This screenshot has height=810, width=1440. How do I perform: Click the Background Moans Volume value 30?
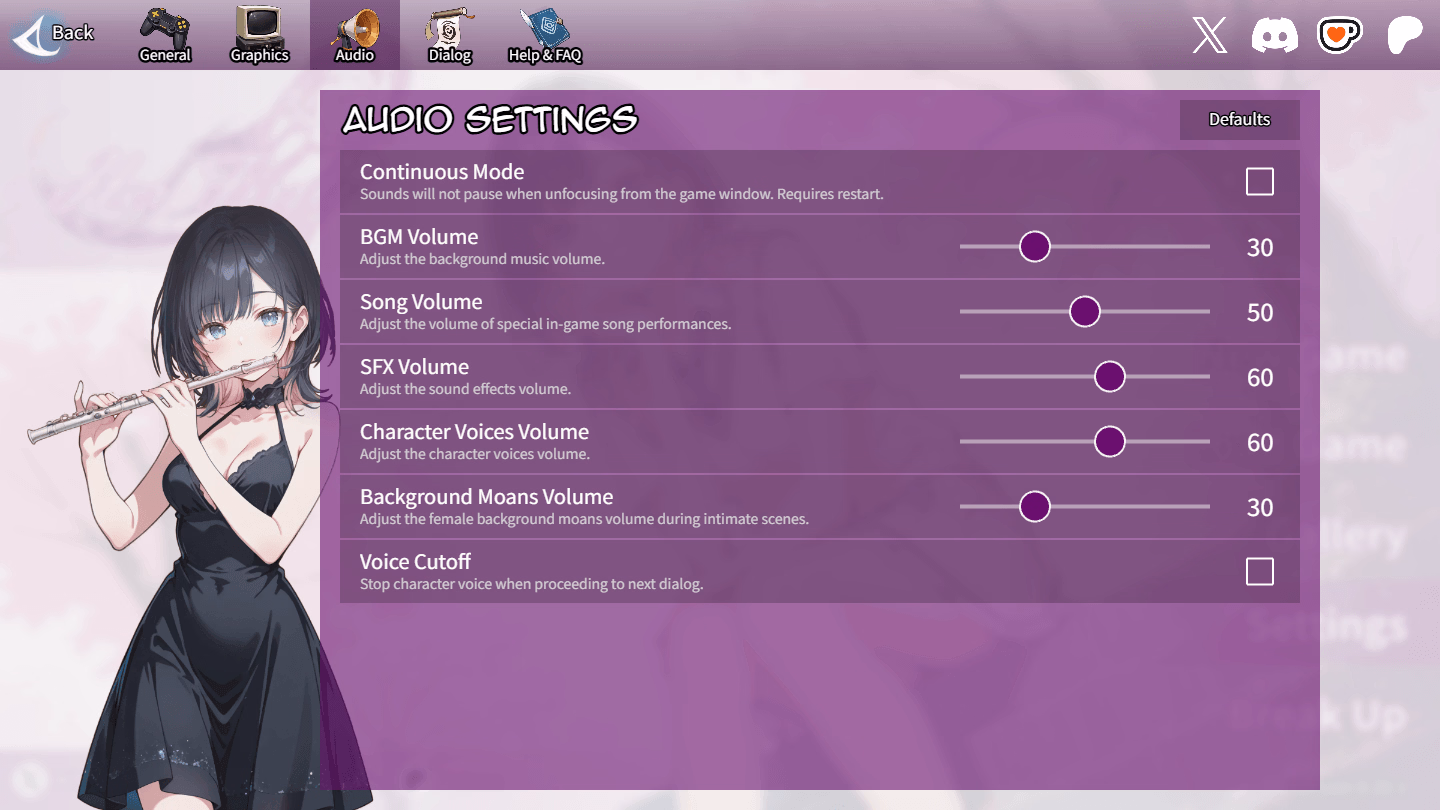(1260, 507)
